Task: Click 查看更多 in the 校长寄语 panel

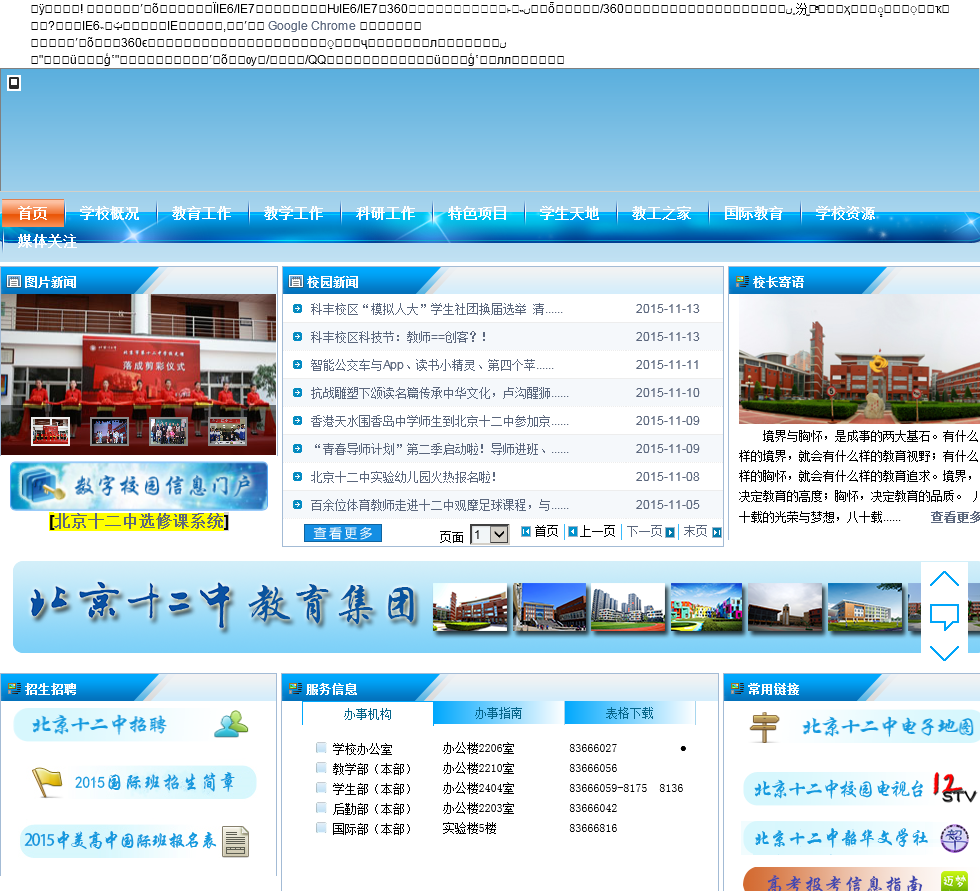Action: (x=955, y=517)
